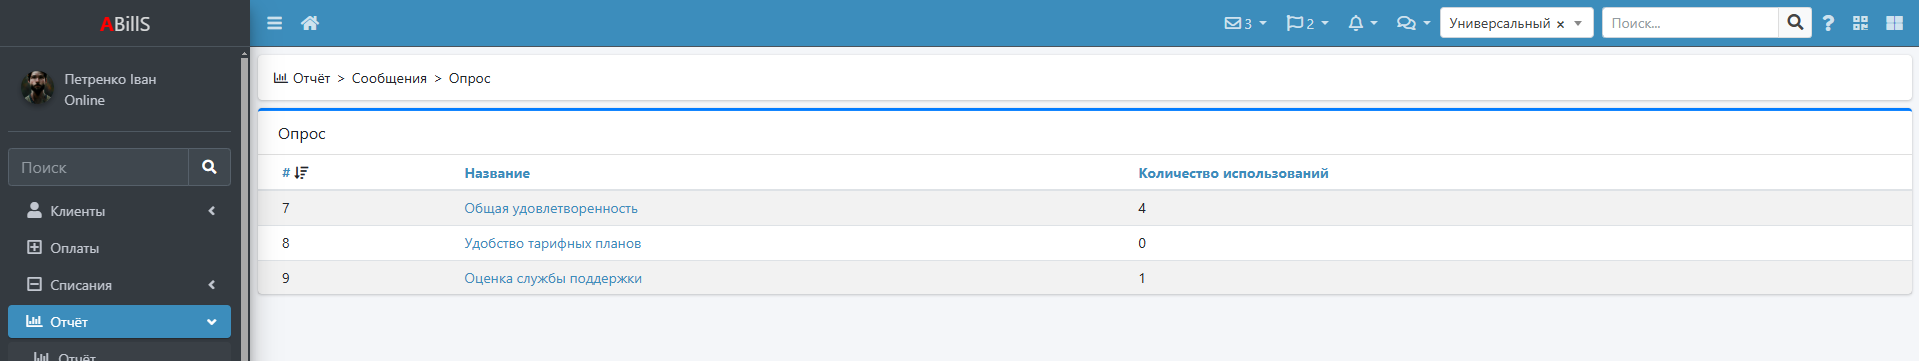Click the grid layout icon at top right
Image resolution: width=1919 pixels, height=361 pixels.
[x=1894, y=23]
